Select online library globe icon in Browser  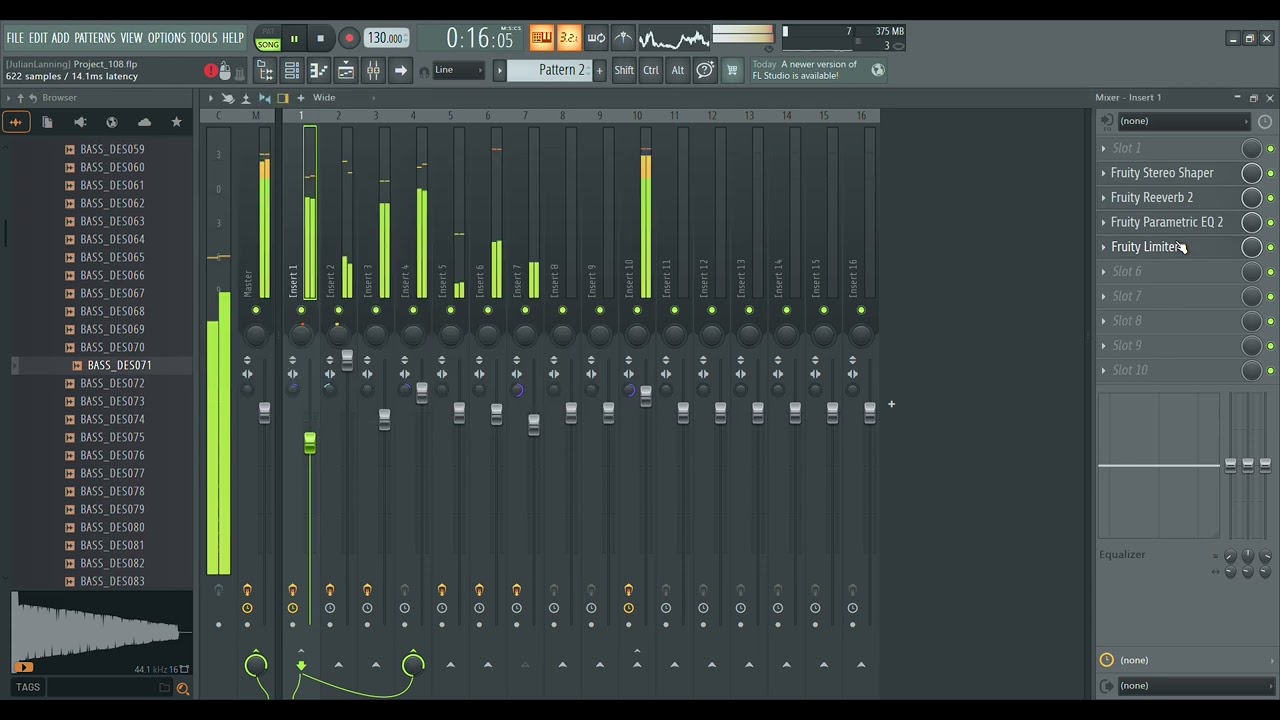click(x=112, y=122)
